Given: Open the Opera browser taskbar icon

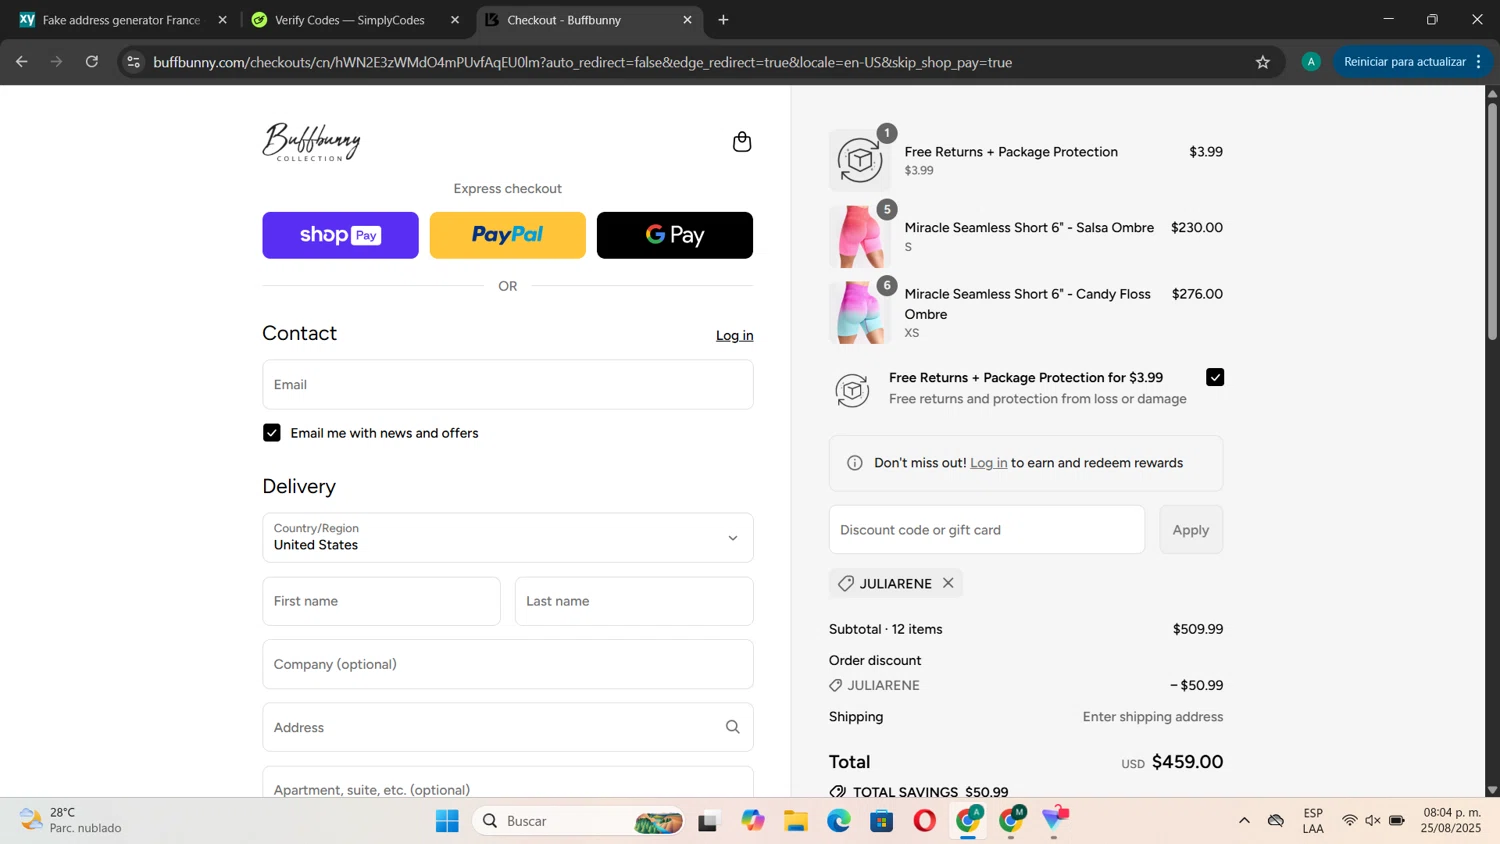Looking at the screenshot, I should [x=924, y=821].
